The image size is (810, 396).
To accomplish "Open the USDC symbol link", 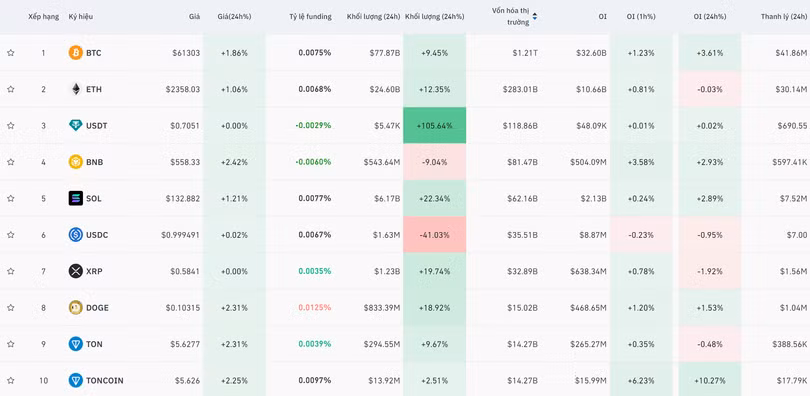I will 97,235.
